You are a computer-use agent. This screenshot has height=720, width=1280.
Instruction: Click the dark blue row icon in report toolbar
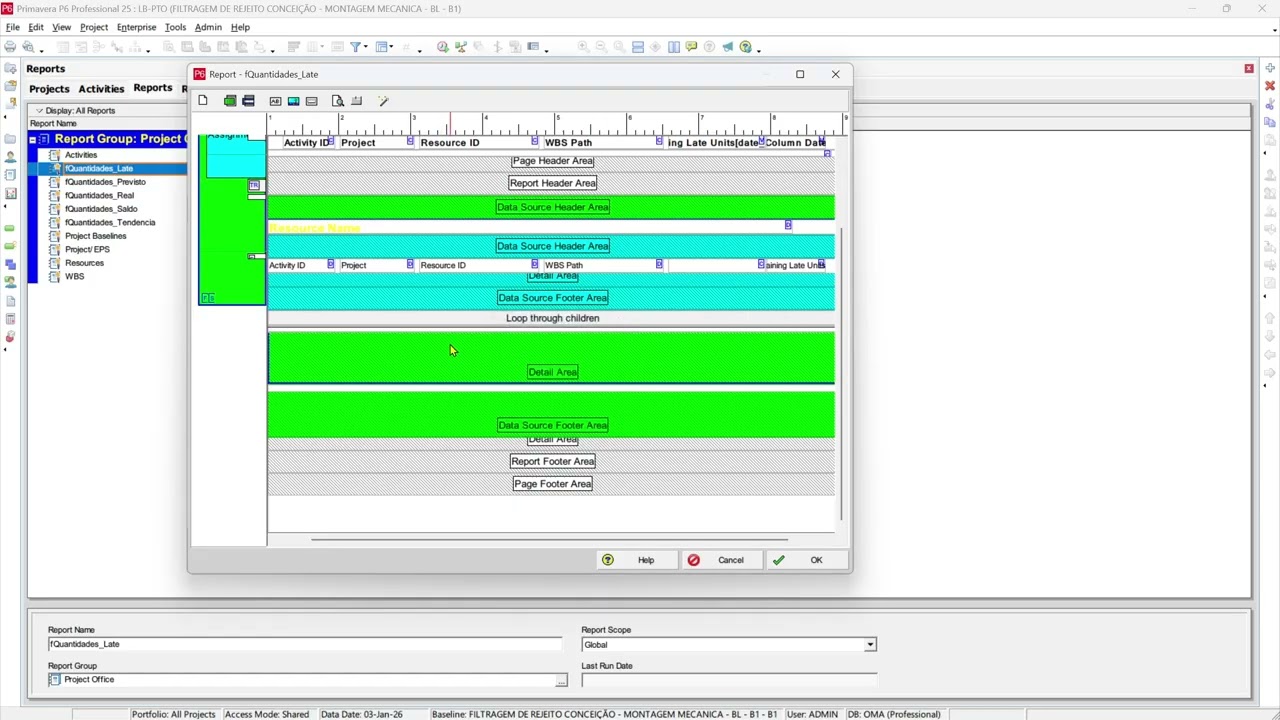tap(248, 101)
